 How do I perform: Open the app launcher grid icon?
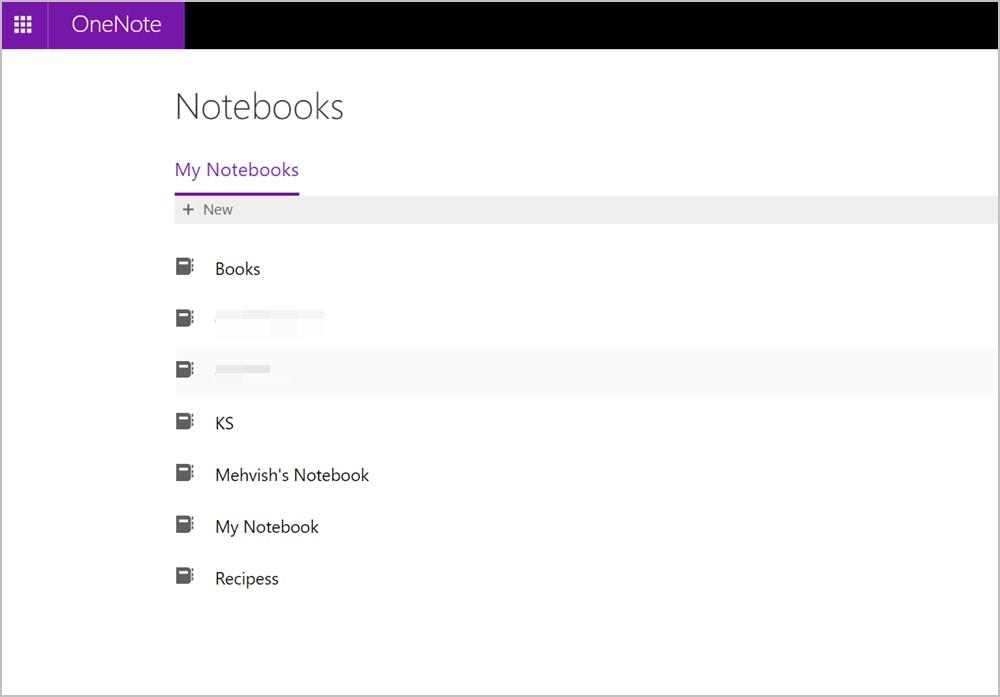(x=23, y=24)
